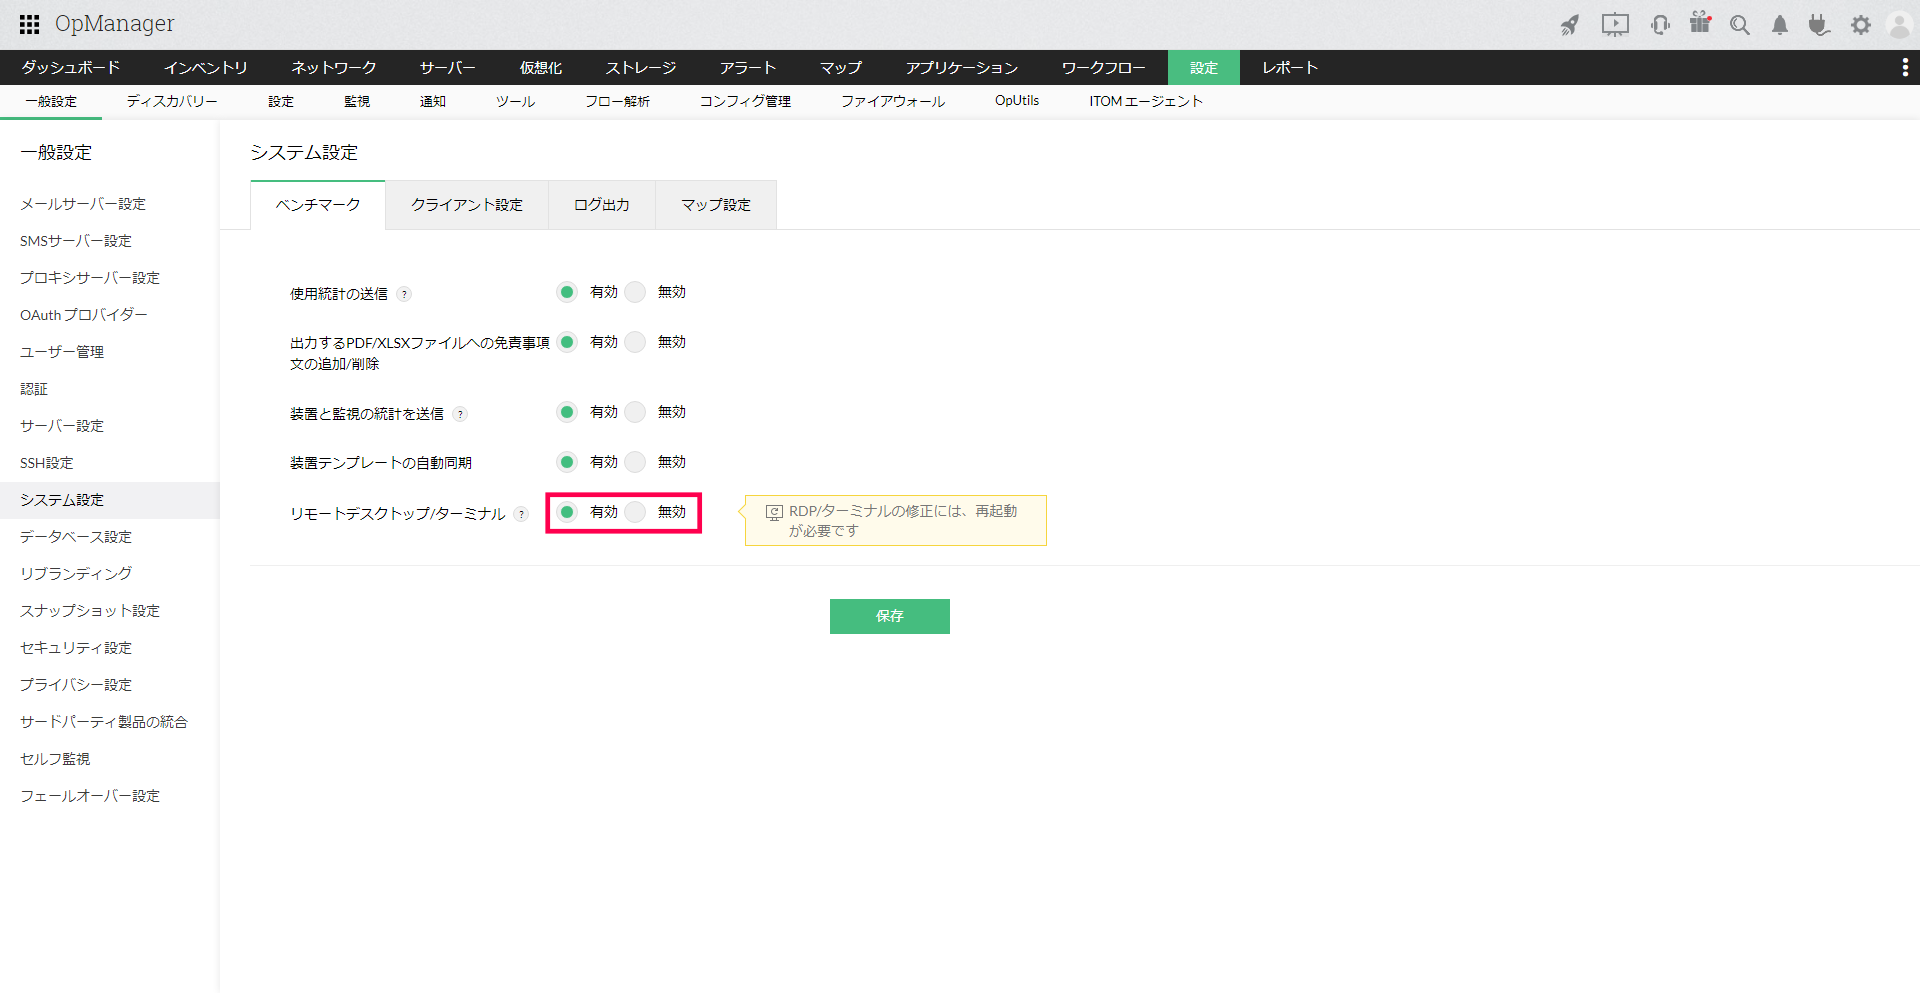Open インベントリ in the top navigation
Viewport: 1920px width, 993px height.
pyautogui.click(x=206, y=67)
